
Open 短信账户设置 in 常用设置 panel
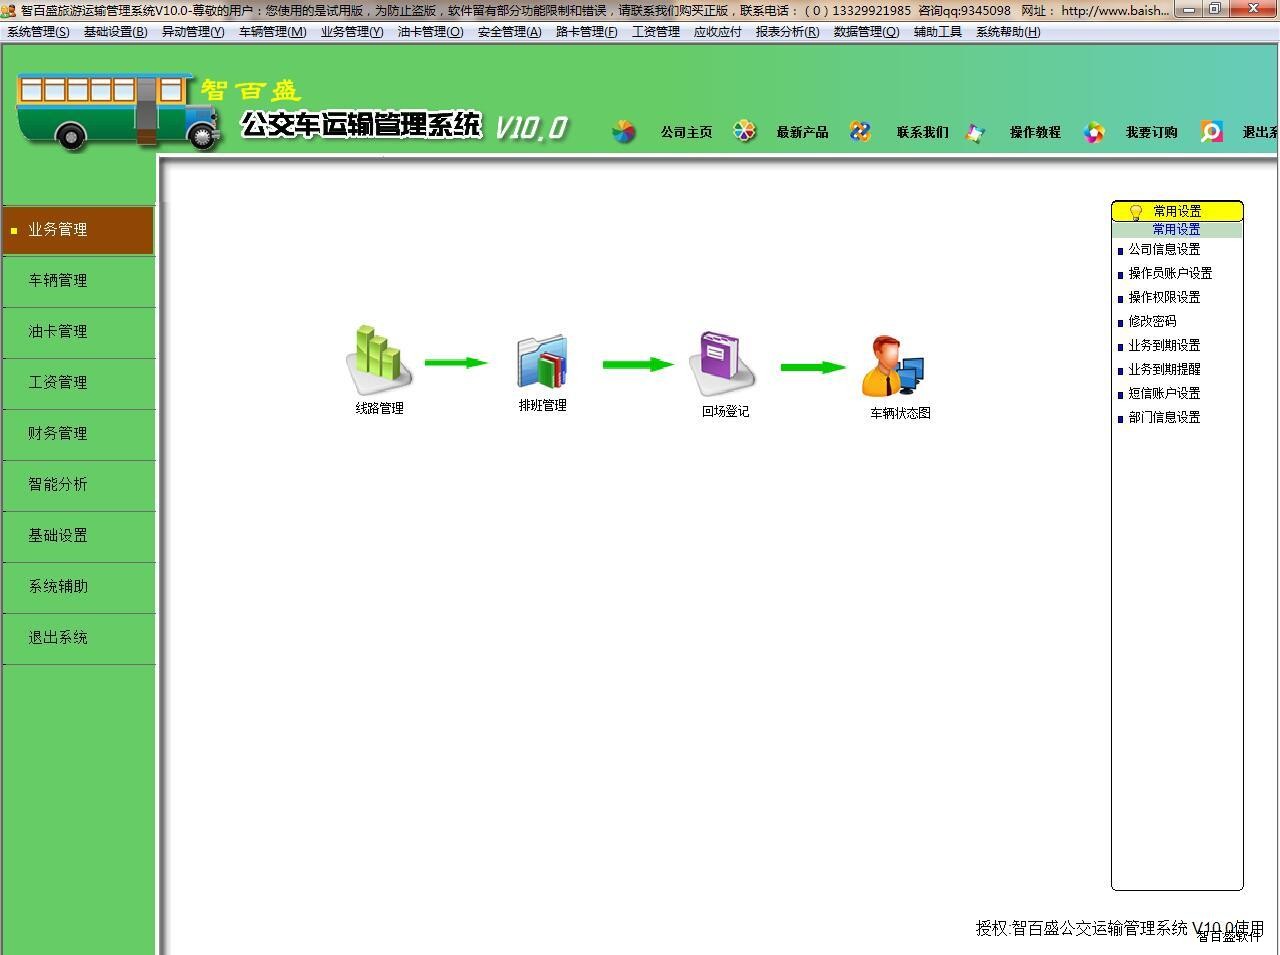coord(1164,394)
